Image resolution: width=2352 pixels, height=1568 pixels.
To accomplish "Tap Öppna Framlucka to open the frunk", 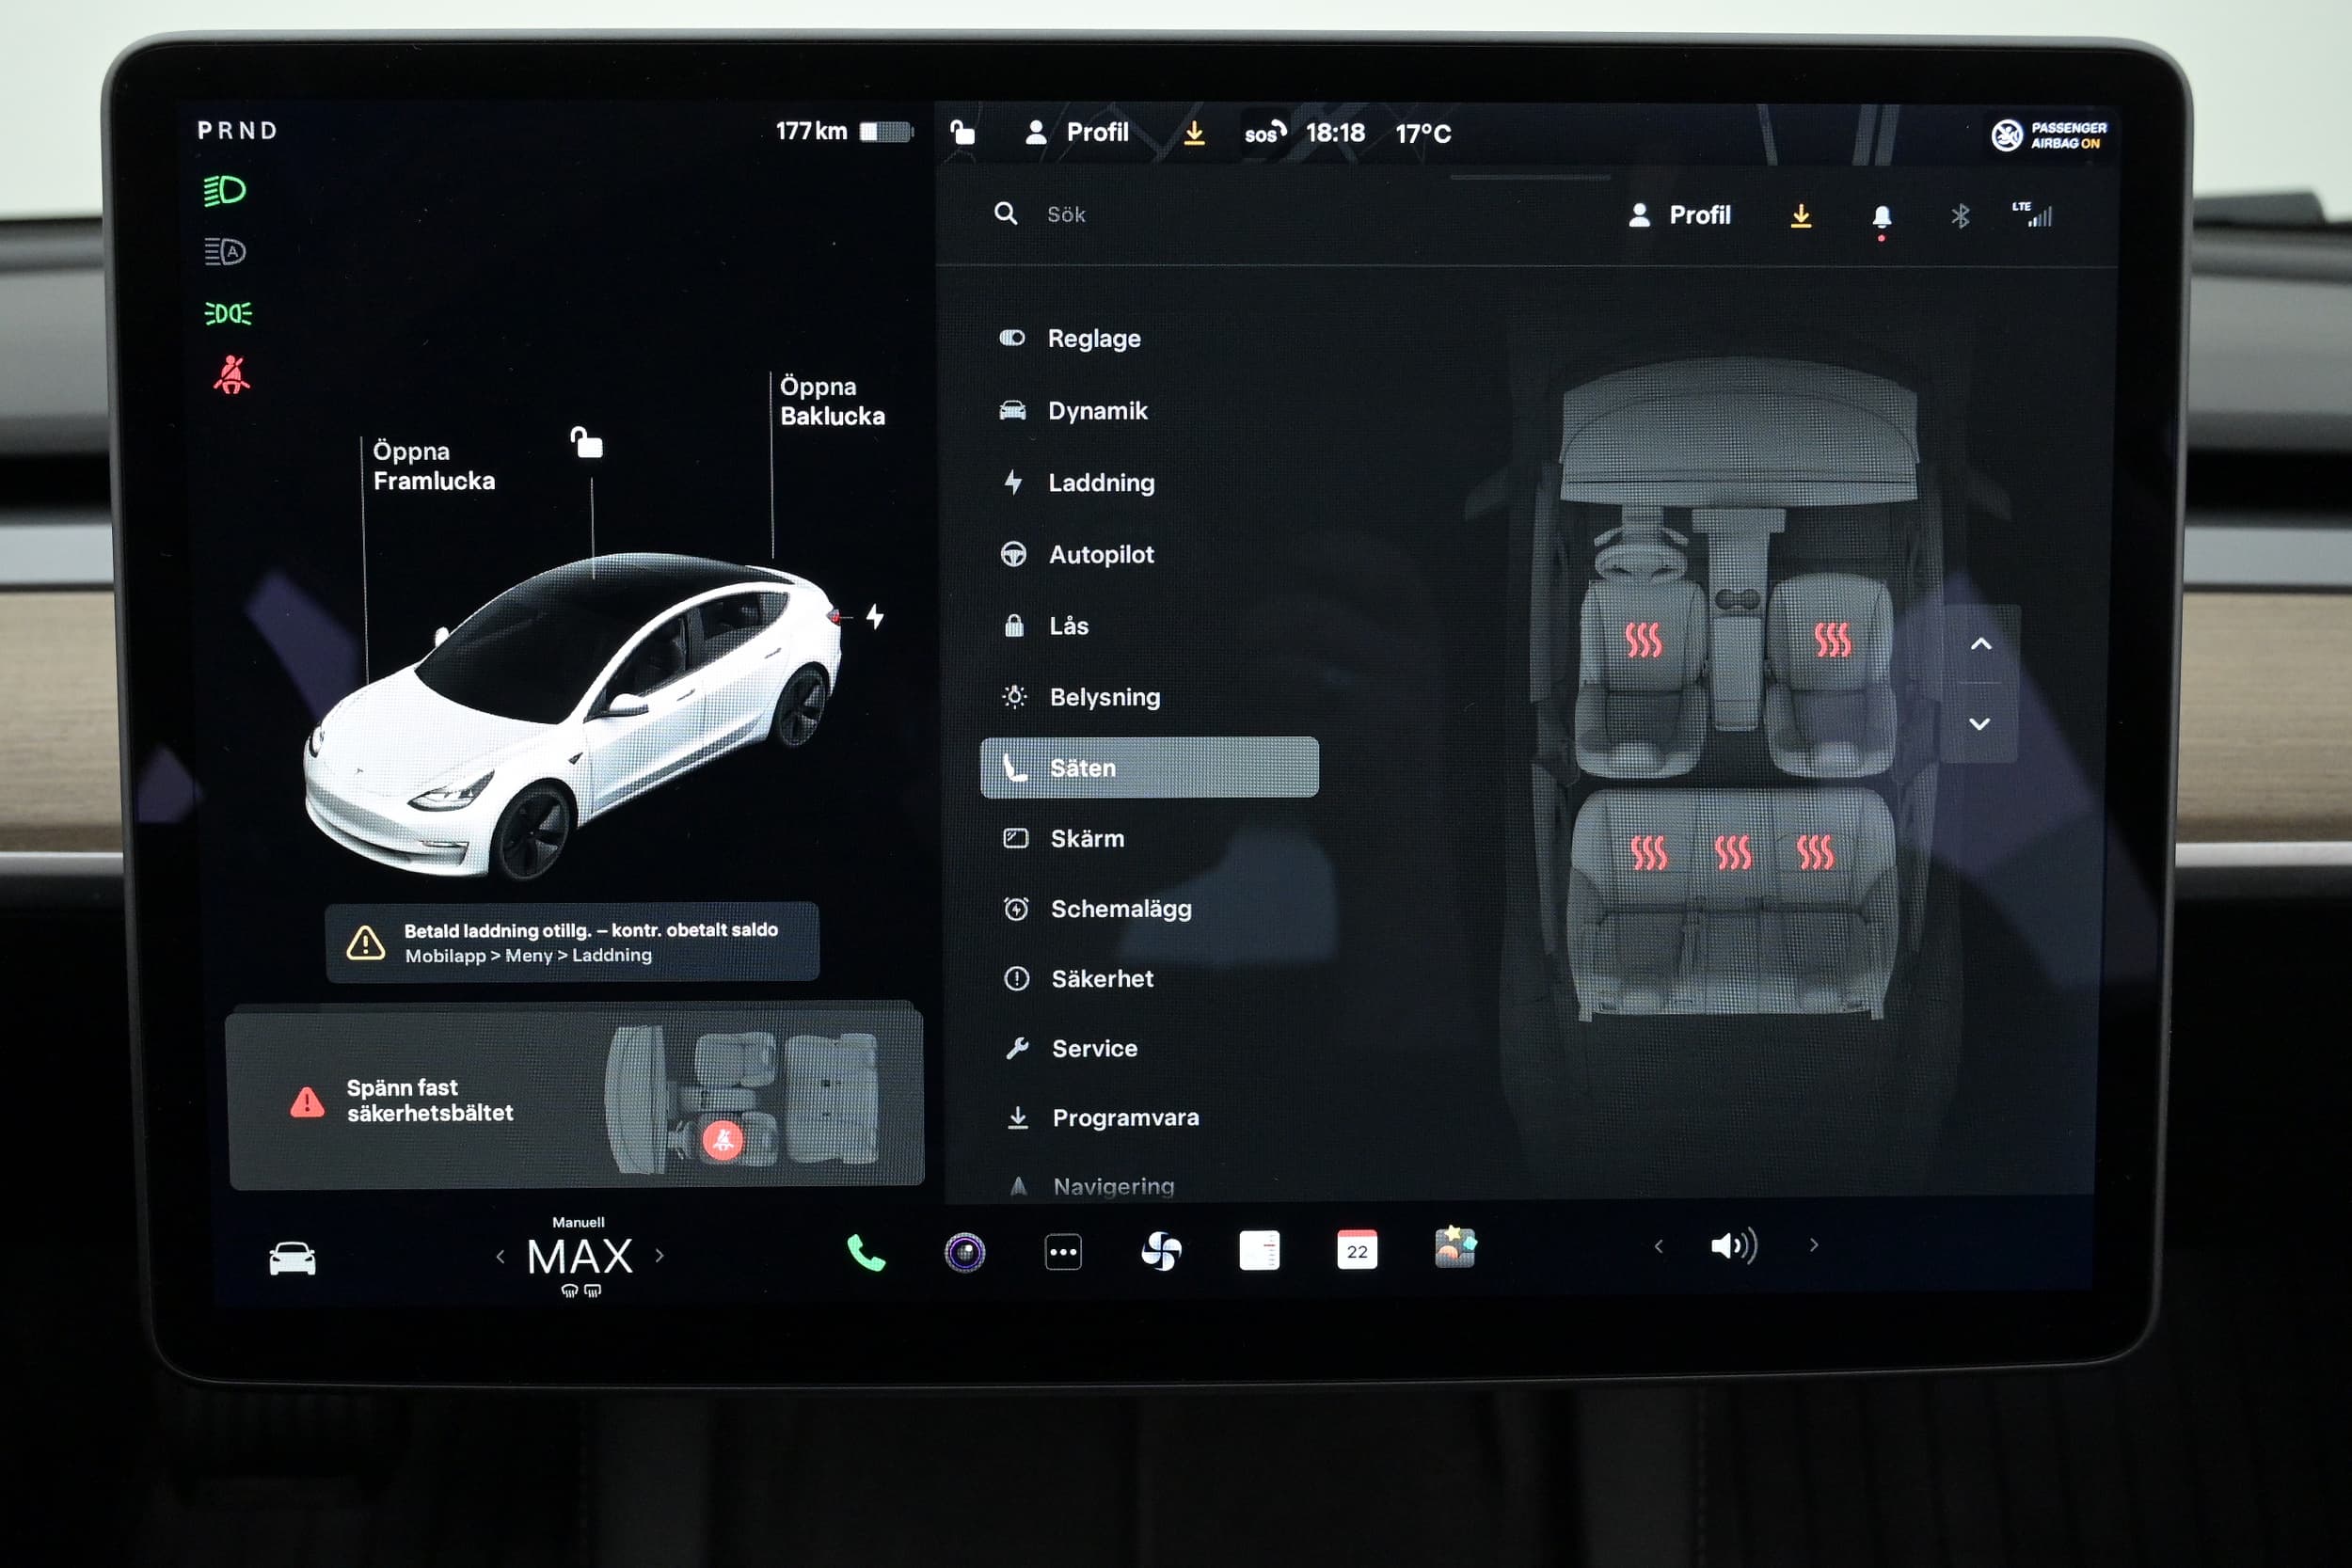I will 433,466.
